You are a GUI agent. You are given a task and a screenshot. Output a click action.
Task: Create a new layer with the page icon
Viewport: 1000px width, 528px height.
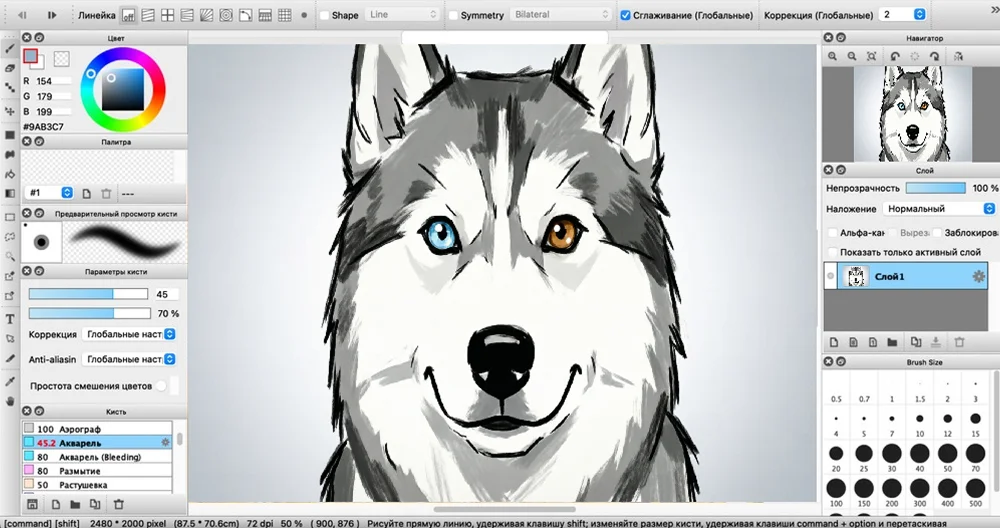pyautogui.click(x=834, y=342)
